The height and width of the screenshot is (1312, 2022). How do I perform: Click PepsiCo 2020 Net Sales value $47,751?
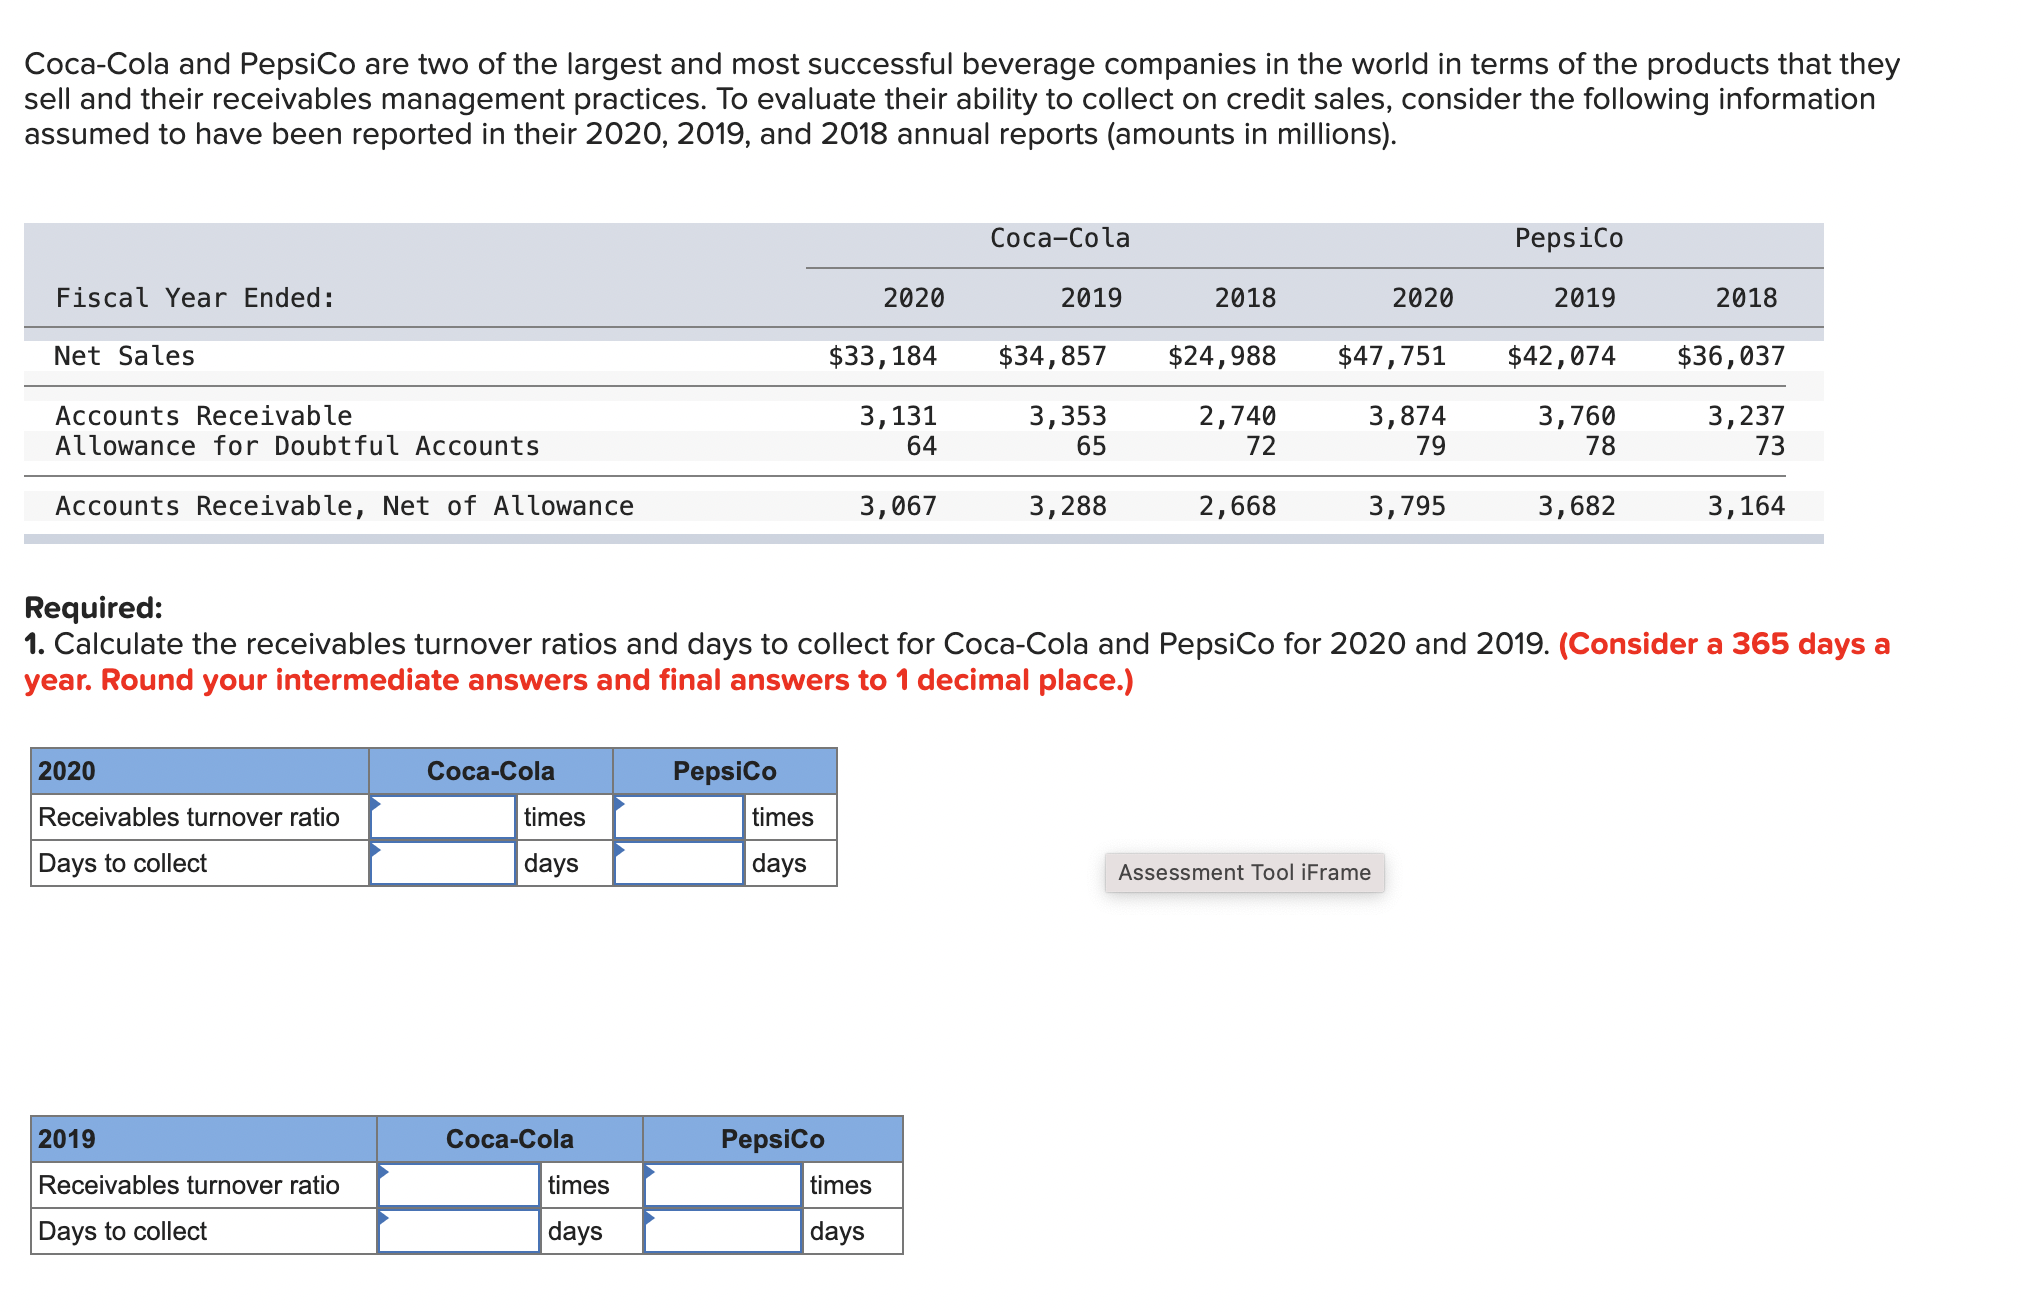1391,356
